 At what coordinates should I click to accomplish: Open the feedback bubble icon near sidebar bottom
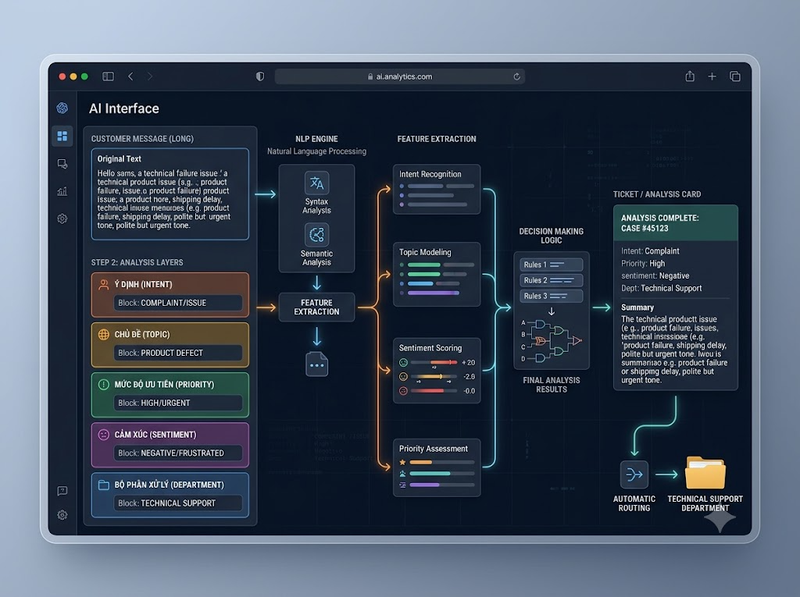coord(62,491)
